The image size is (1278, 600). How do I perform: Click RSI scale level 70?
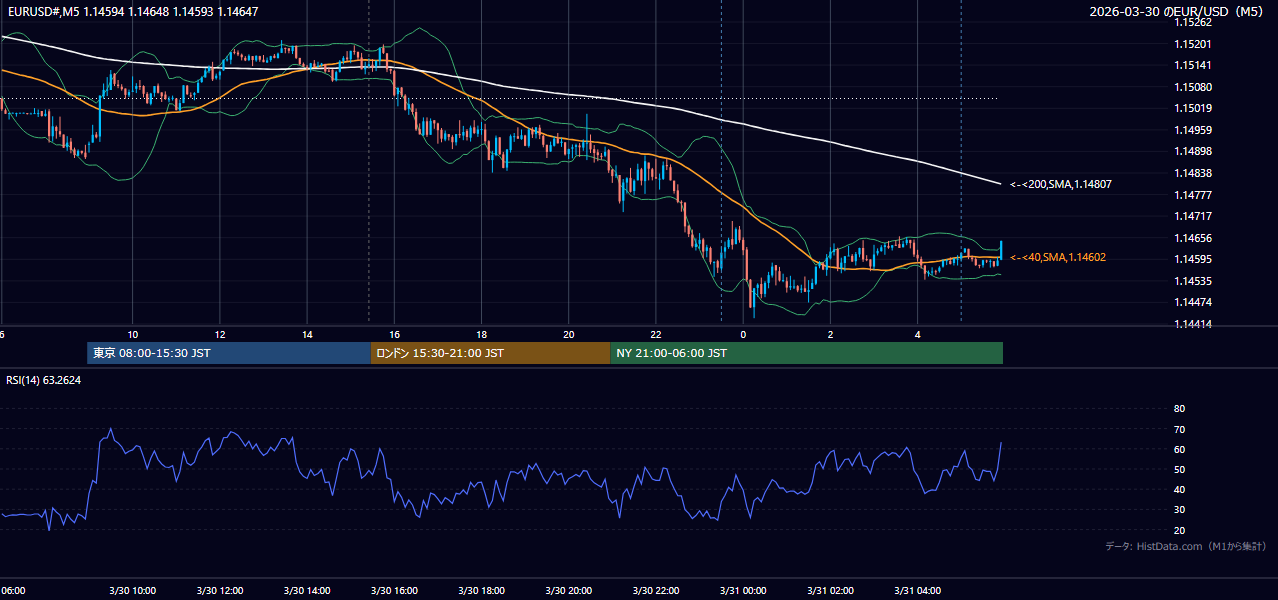(1179, 429)
